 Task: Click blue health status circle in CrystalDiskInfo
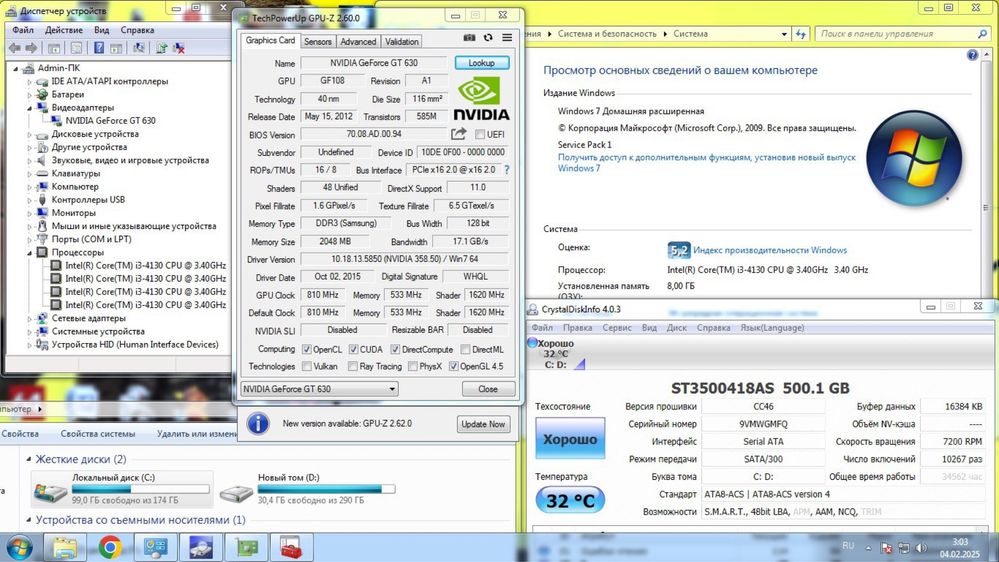click(533, 343)
